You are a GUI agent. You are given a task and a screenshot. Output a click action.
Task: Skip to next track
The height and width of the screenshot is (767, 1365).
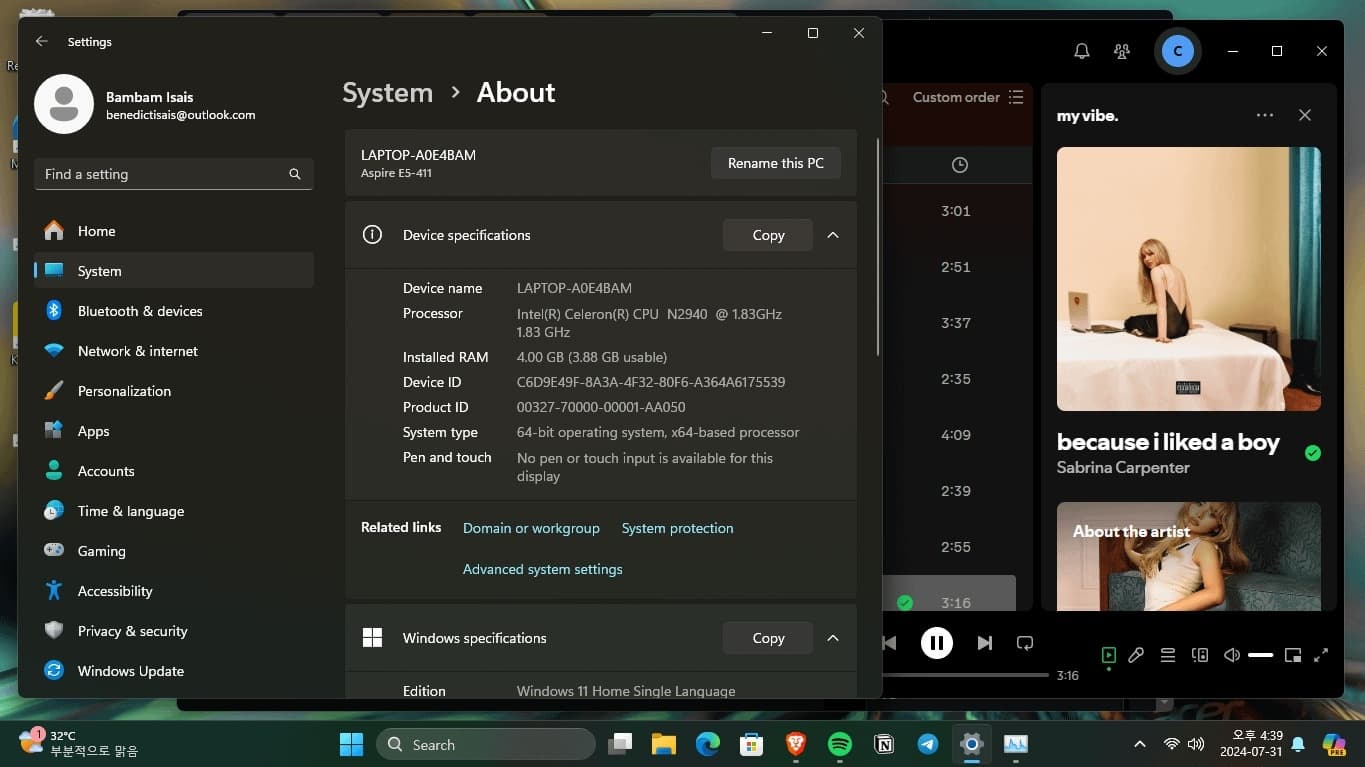coord(985,643)
